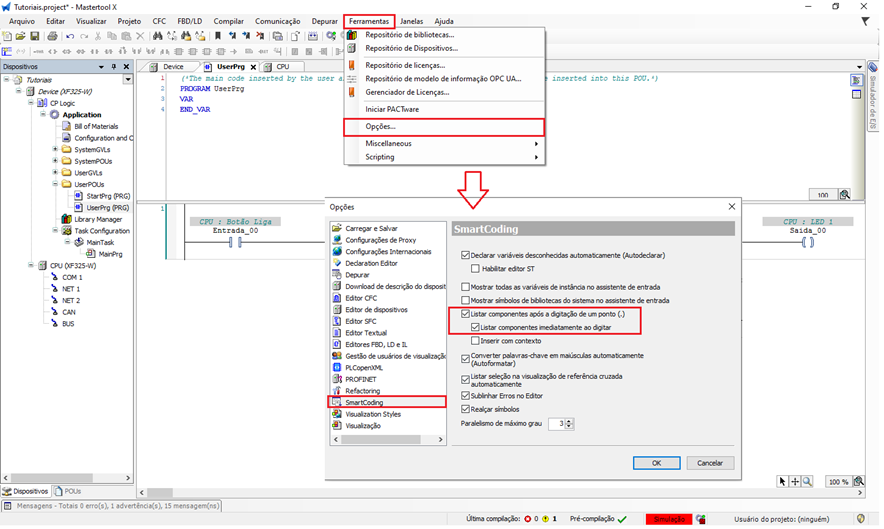Enable the Habilitar editor ST checkbox
The height and width of the screenshot is (529, 884).
tap(476, 268)
